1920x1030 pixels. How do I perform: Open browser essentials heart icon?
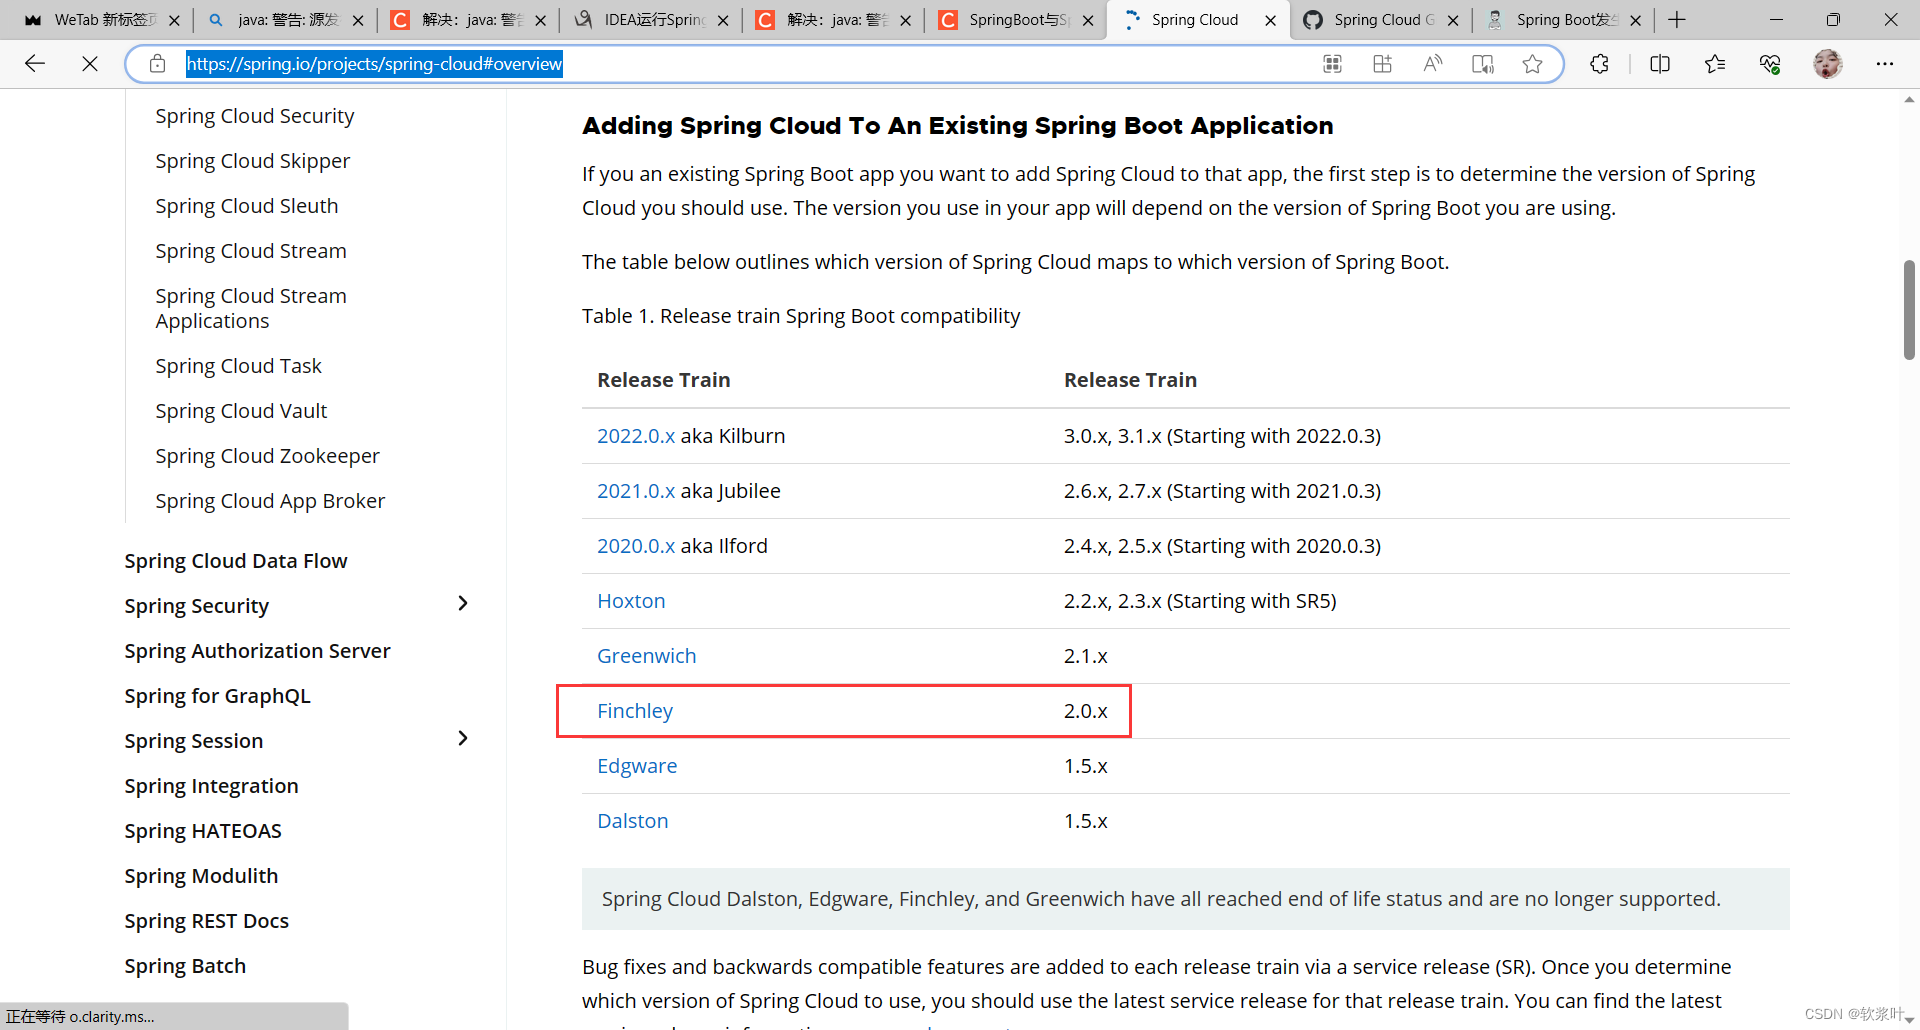1770,64
